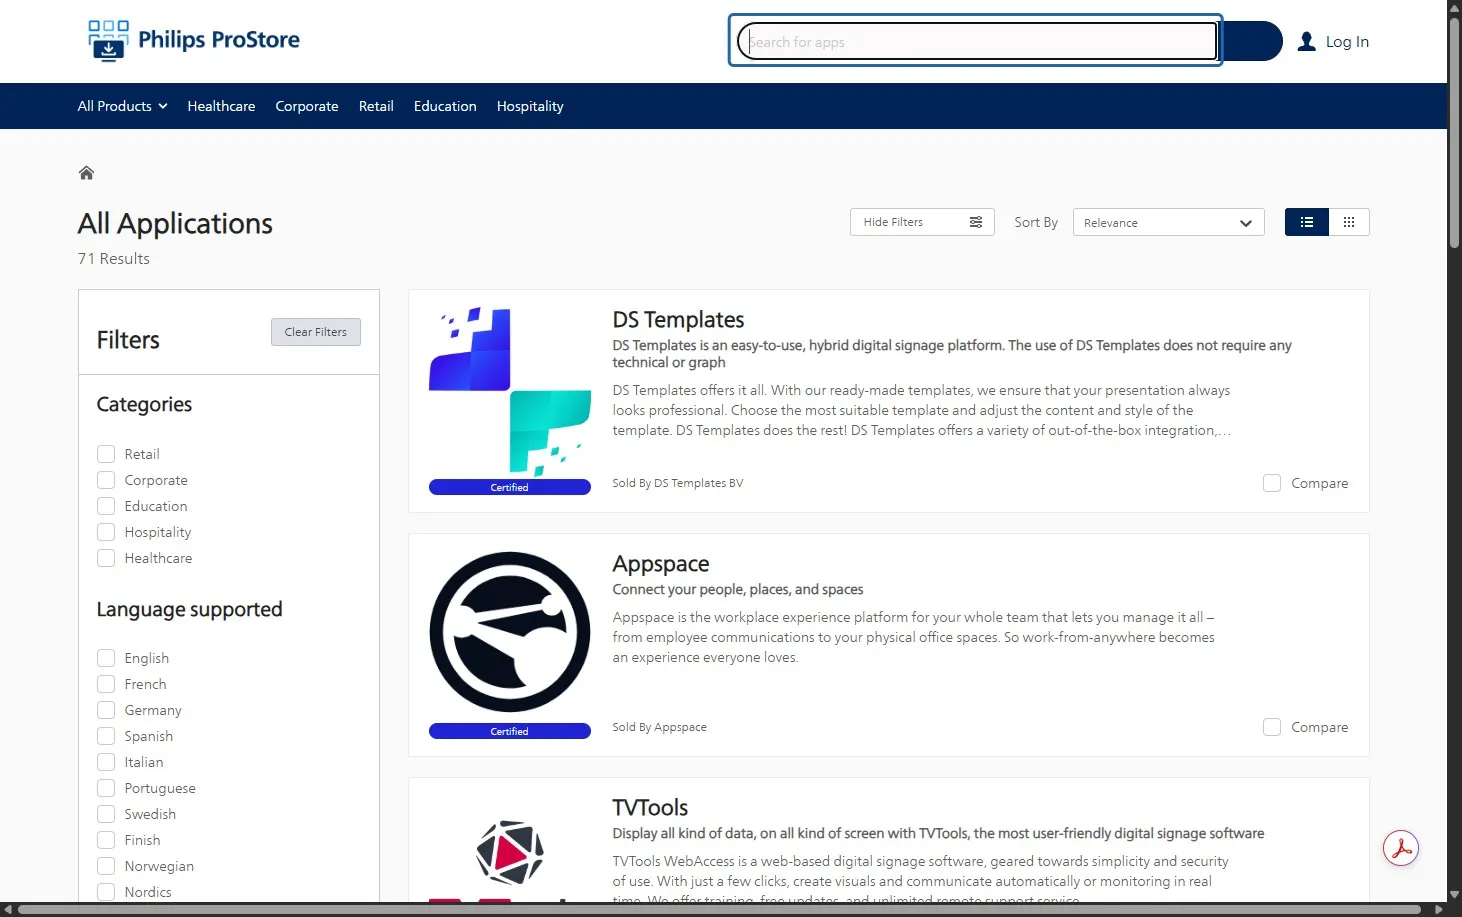Tick Compare for Appspace
Viewport: 1462px width, 917px height.
coord(1272,727)
